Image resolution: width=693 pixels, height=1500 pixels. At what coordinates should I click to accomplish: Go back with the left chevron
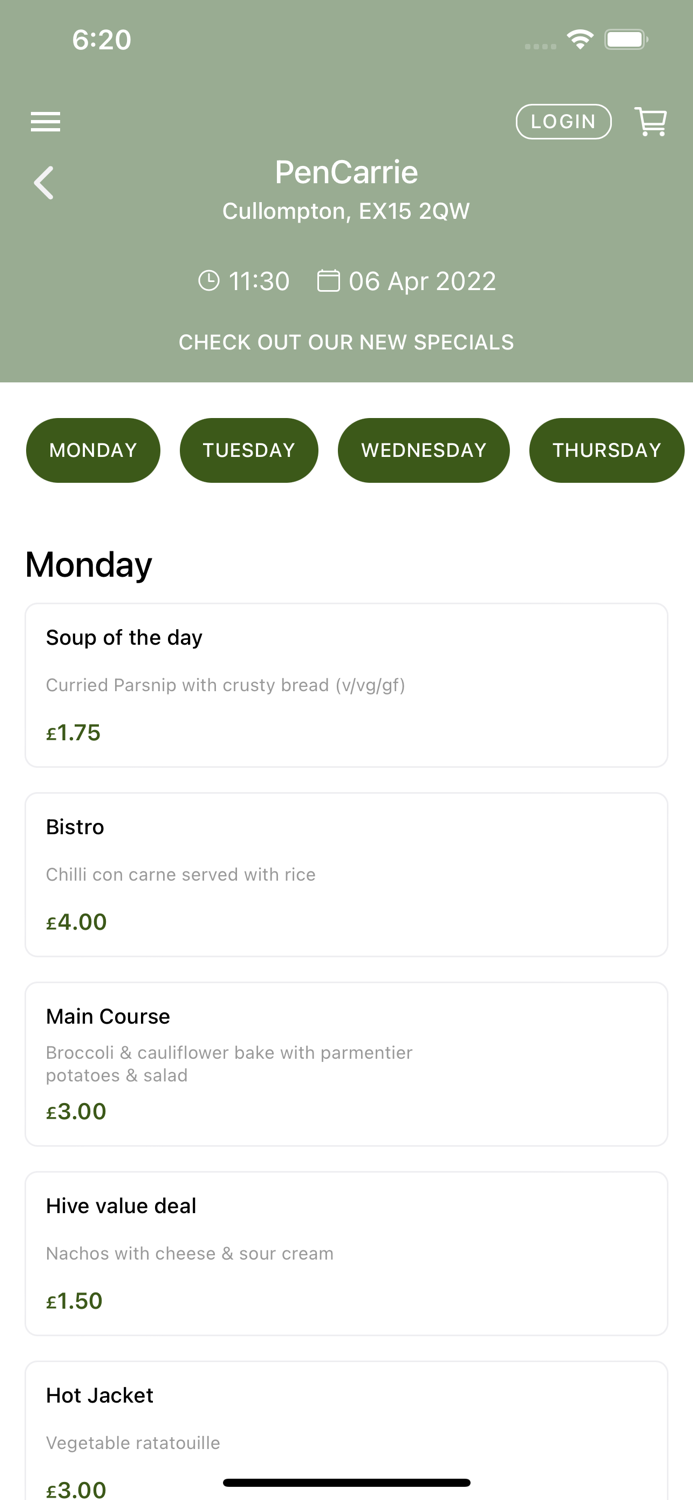pos(44,183)
